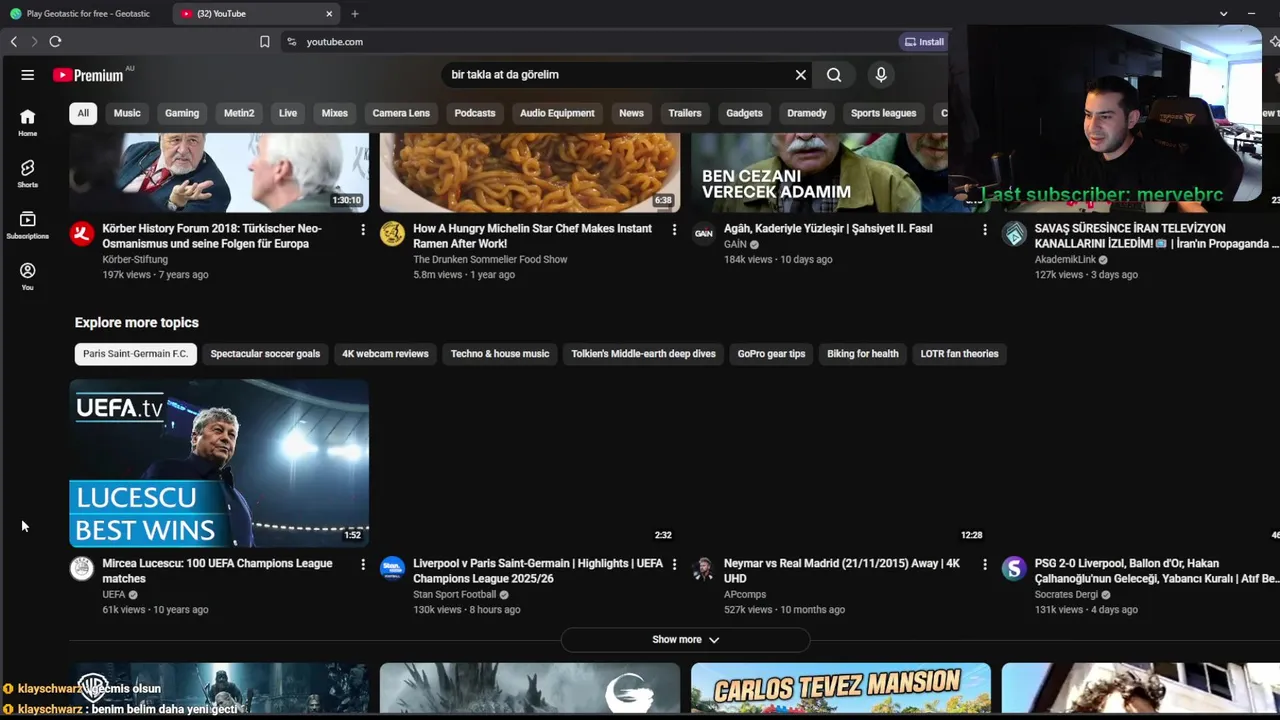The height and width of the screenshot is (720, 1280).
Task: Select the Music filter chip
Action: [x=127, y=113]
